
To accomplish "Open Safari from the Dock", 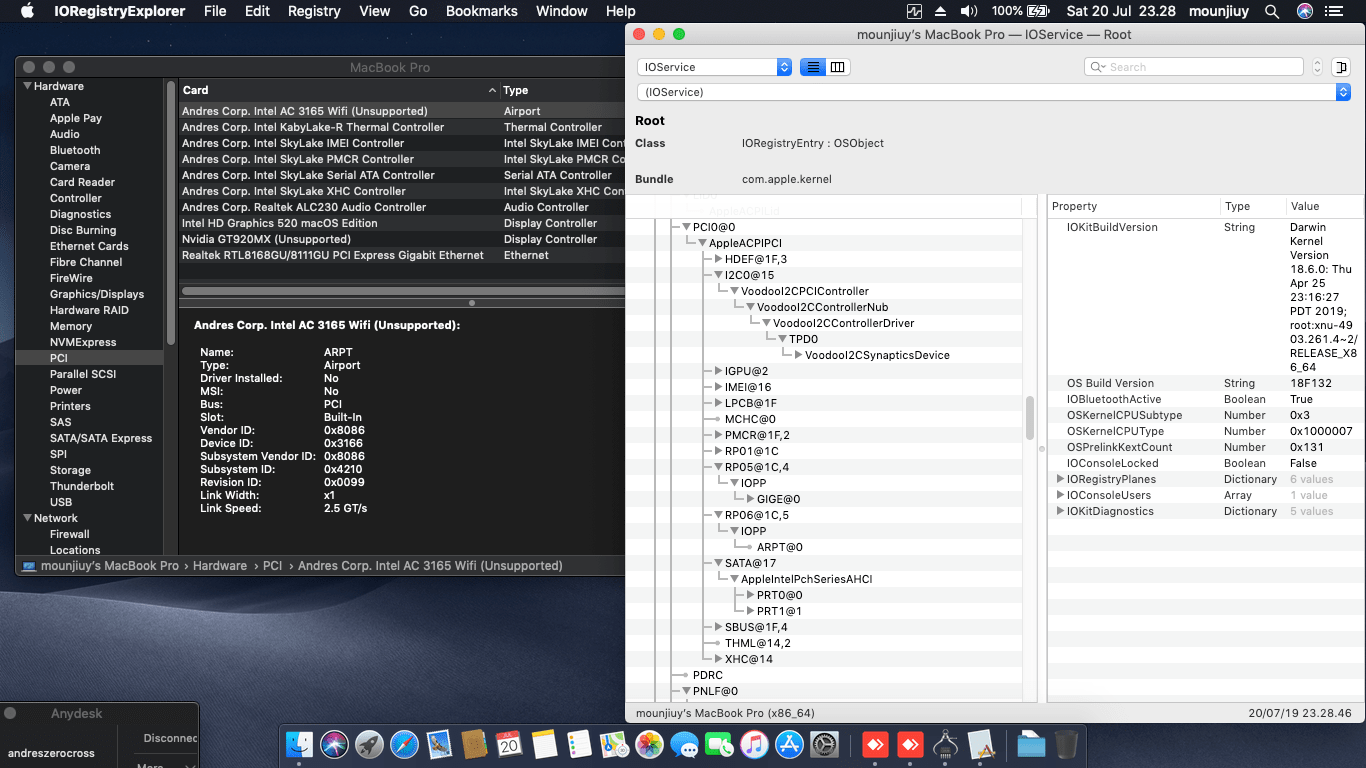I will pos(404,744).
